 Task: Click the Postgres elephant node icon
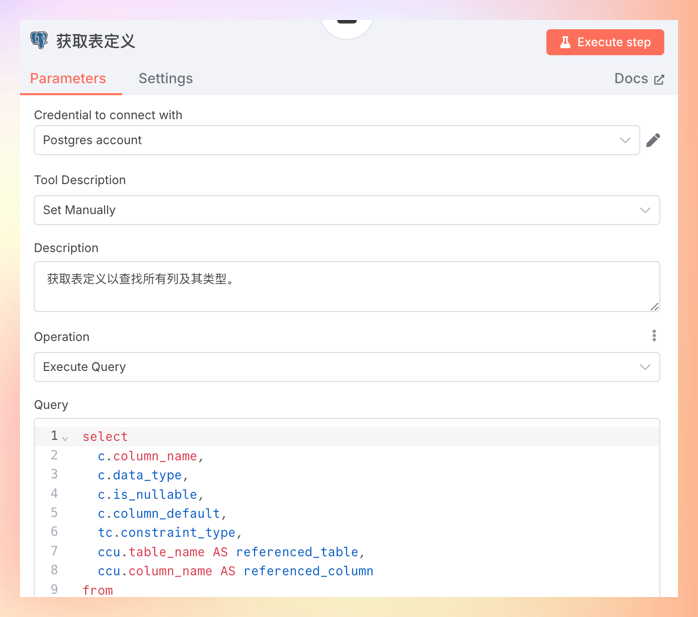pos(39,41)
